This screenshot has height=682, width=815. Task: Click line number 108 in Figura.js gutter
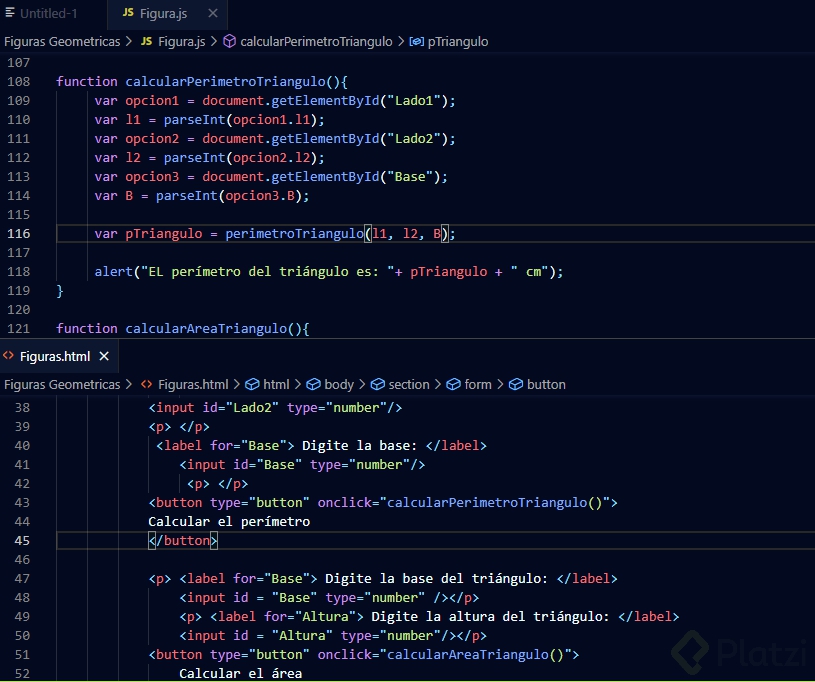19,82
